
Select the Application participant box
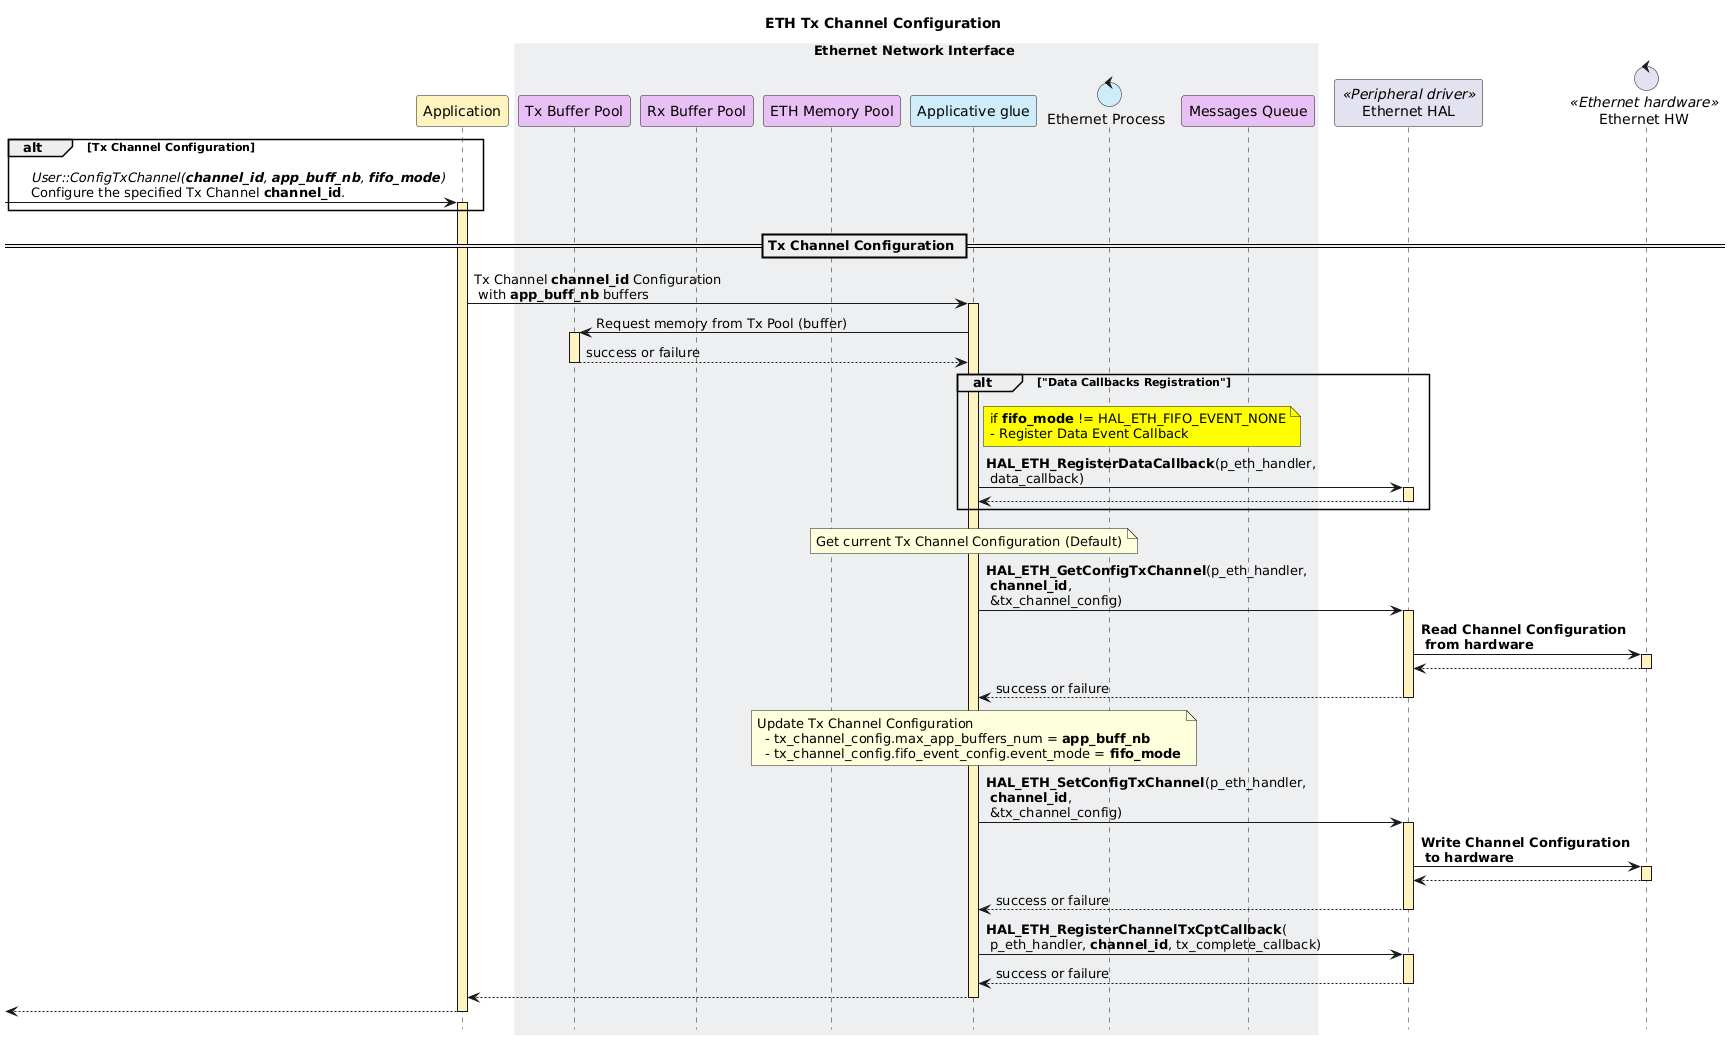pyautogui.click(x=462, y=111)
